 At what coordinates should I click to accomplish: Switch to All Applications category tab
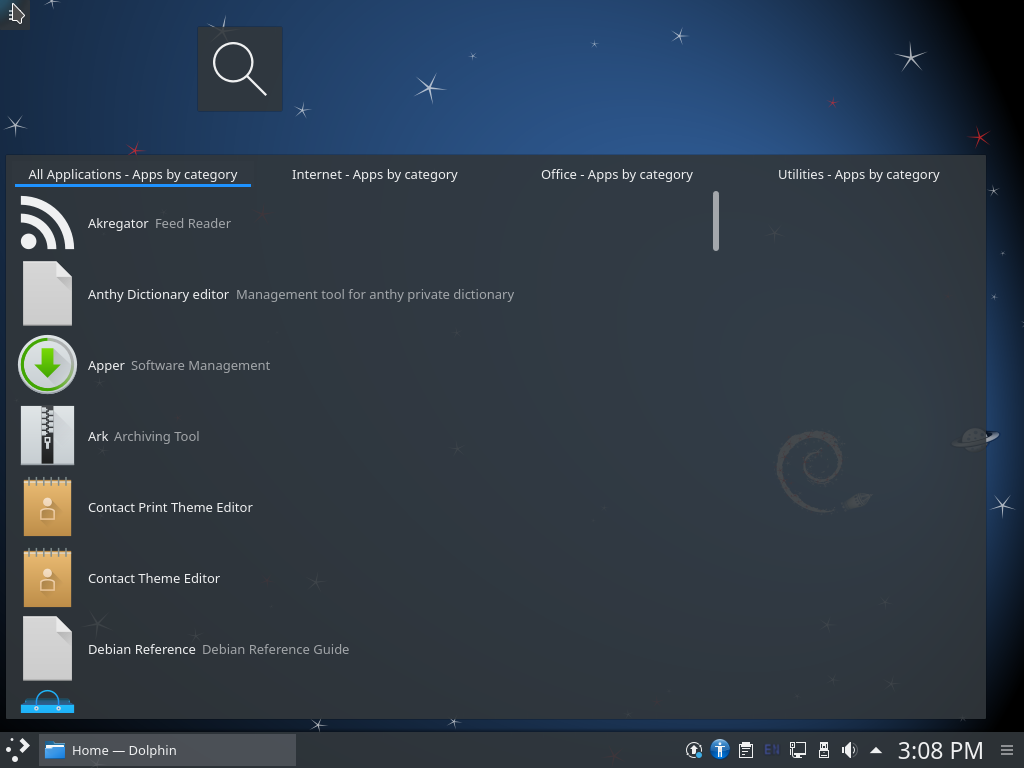(133, 174)
